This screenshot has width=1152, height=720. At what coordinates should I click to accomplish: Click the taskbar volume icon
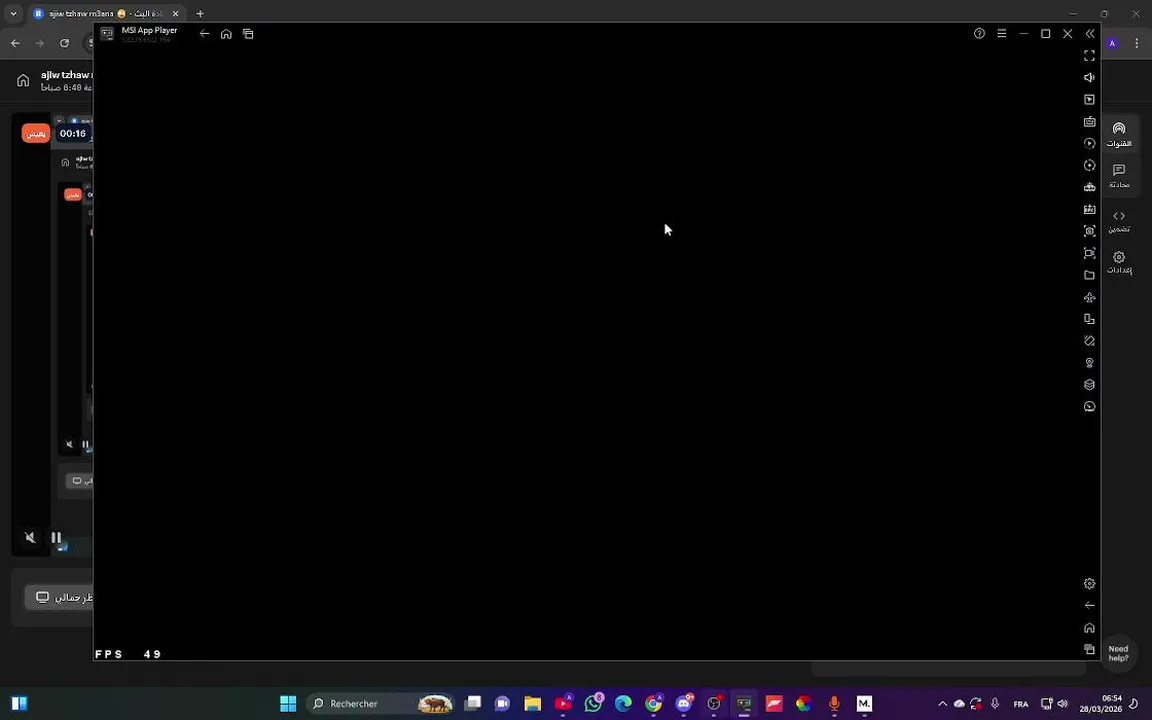pos(1062,704)
